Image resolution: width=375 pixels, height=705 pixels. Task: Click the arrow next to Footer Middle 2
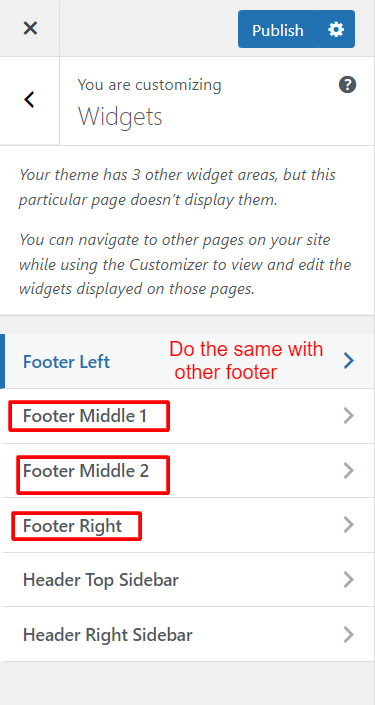(x=348, y=471)
